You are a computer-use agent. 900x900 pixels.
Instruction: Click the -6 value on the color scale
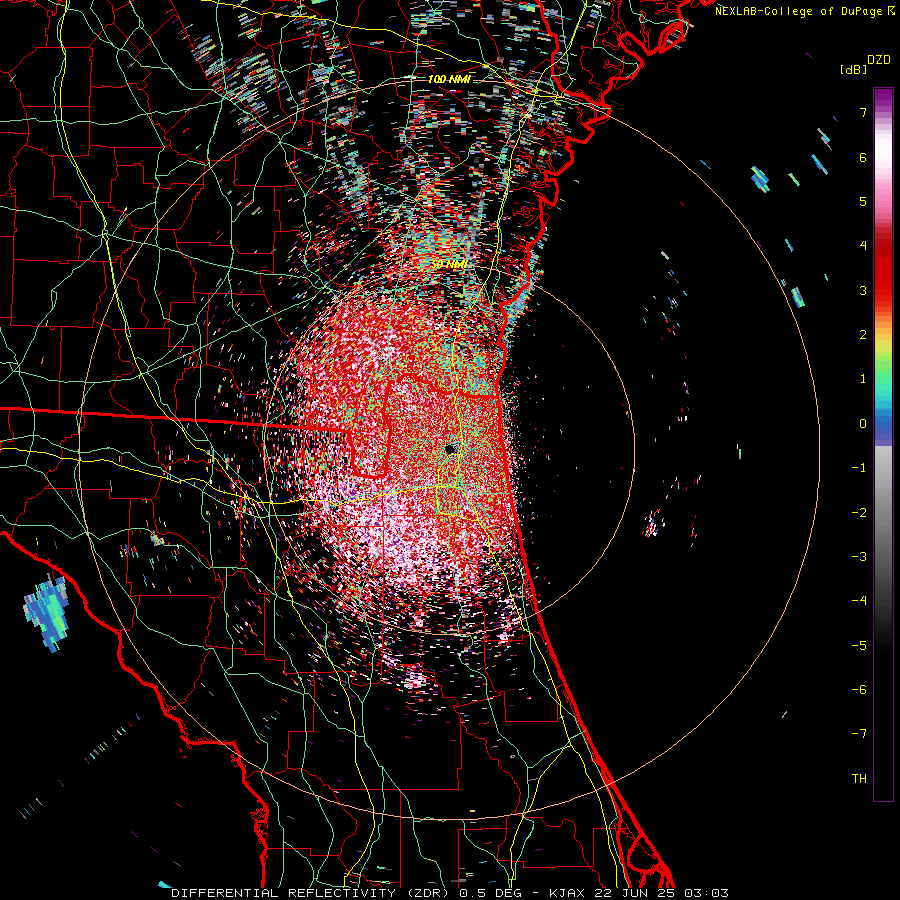click(859, 690)
